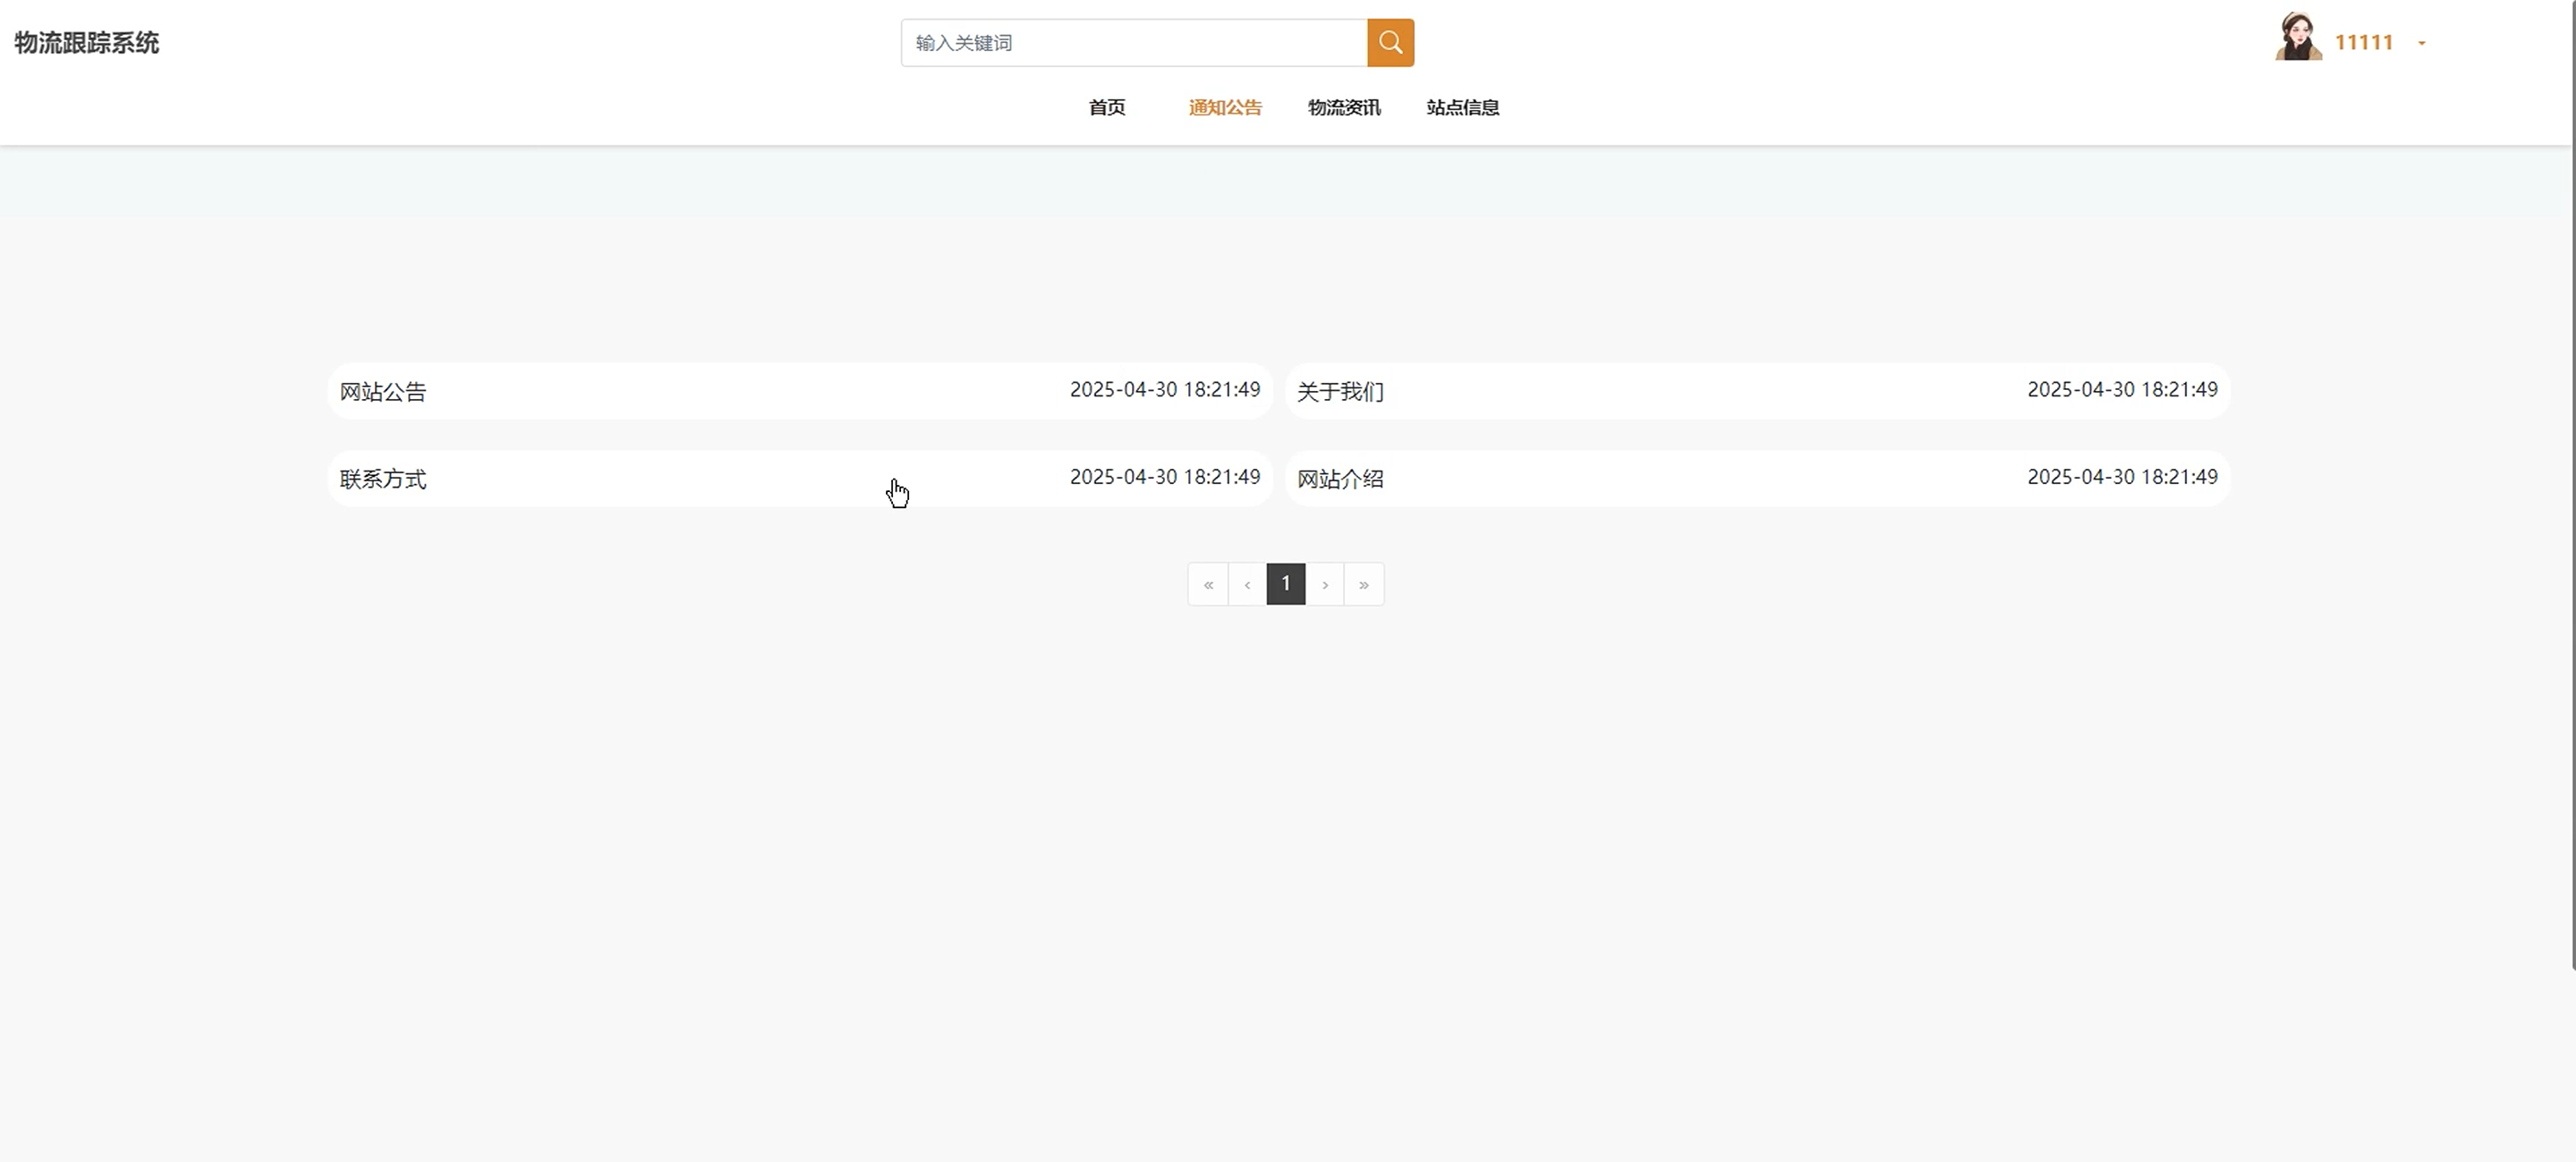Go to next page arrow
2576x1162 pixels.
click(1325, 584)
